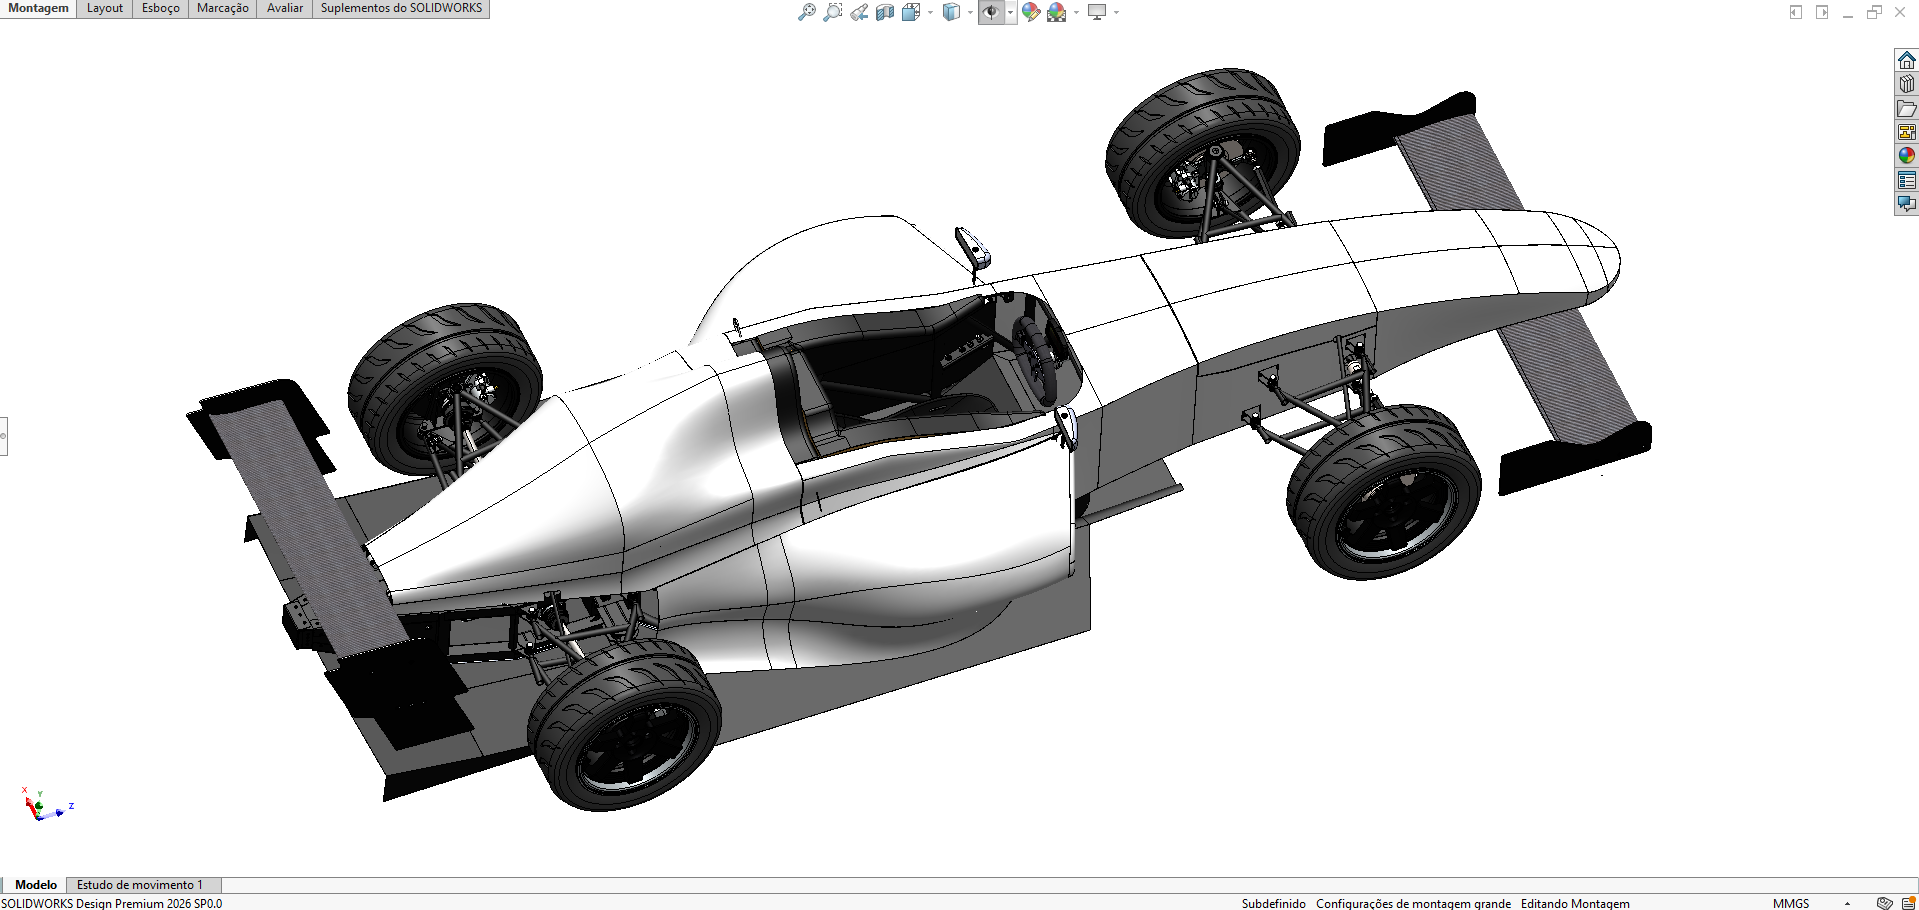
Task: Expand the left panel splitter handle
Action: click(3, 436)
